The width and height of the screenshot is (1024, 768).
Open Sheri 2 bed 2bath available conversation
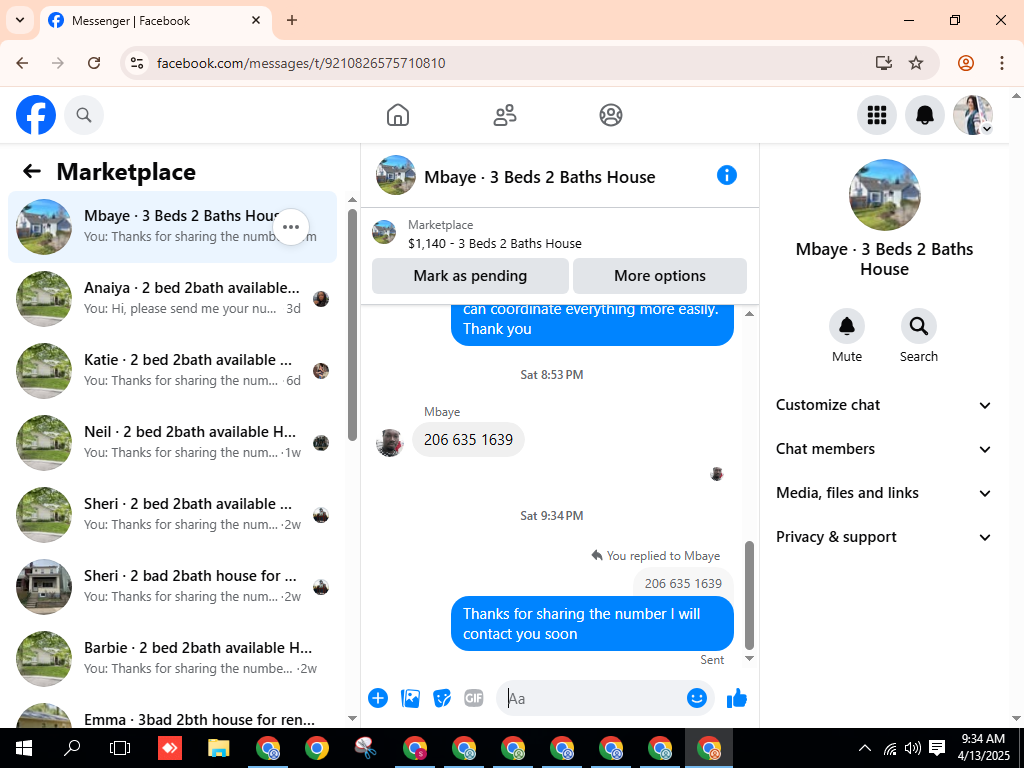(x=172, y=515)
